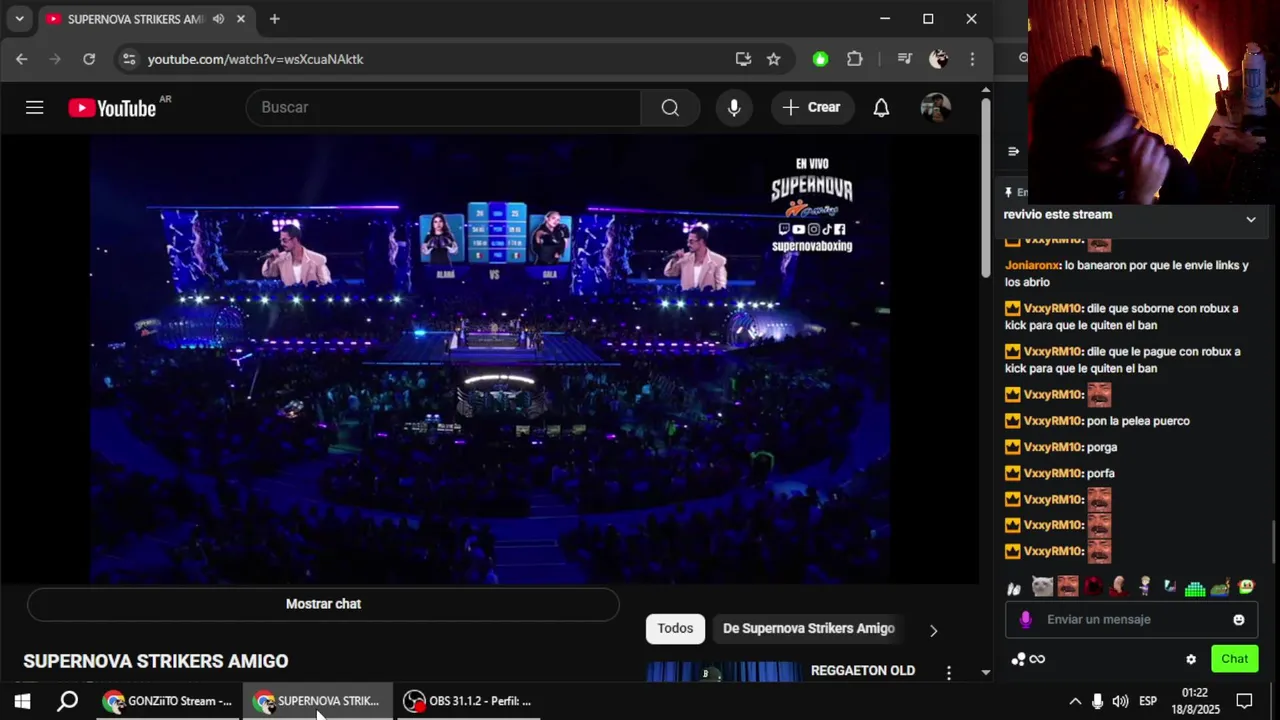The image size is (1280, 720).
Task: Open clock showing 01:22
Action: (1194, 701)
